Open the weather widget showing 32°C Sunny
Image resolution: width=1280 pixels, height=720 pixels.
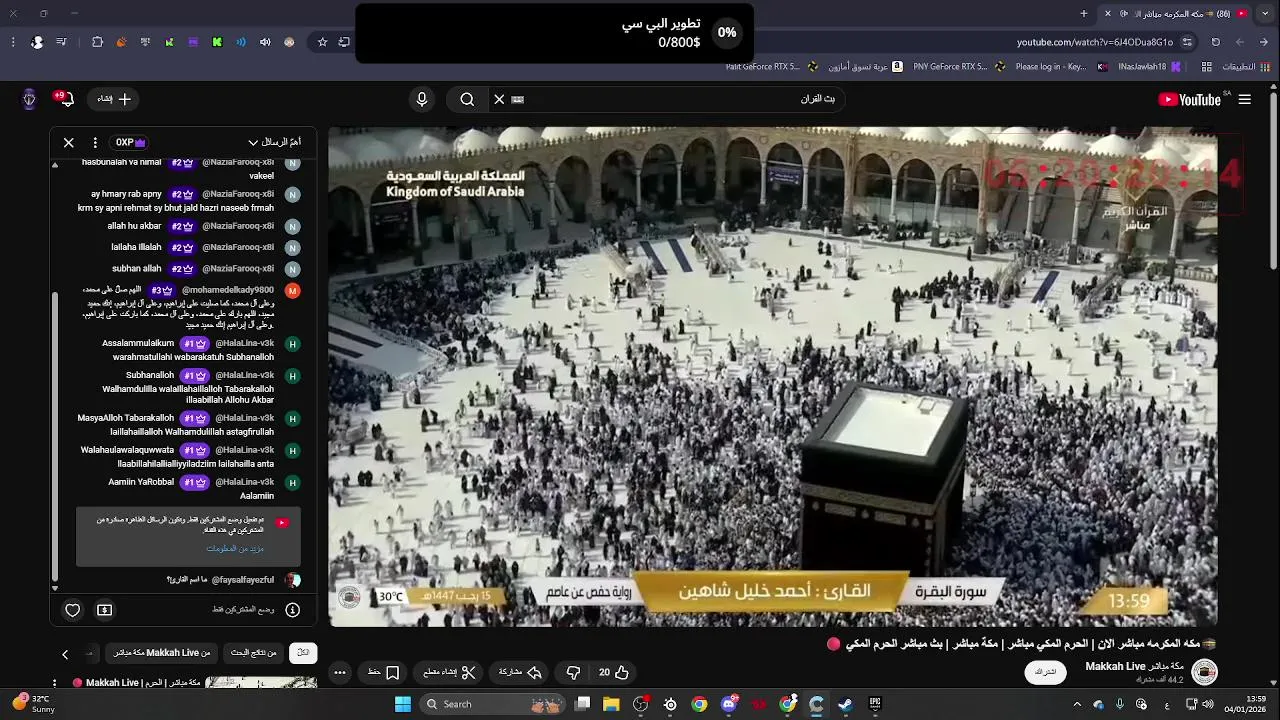pos(33,704)
